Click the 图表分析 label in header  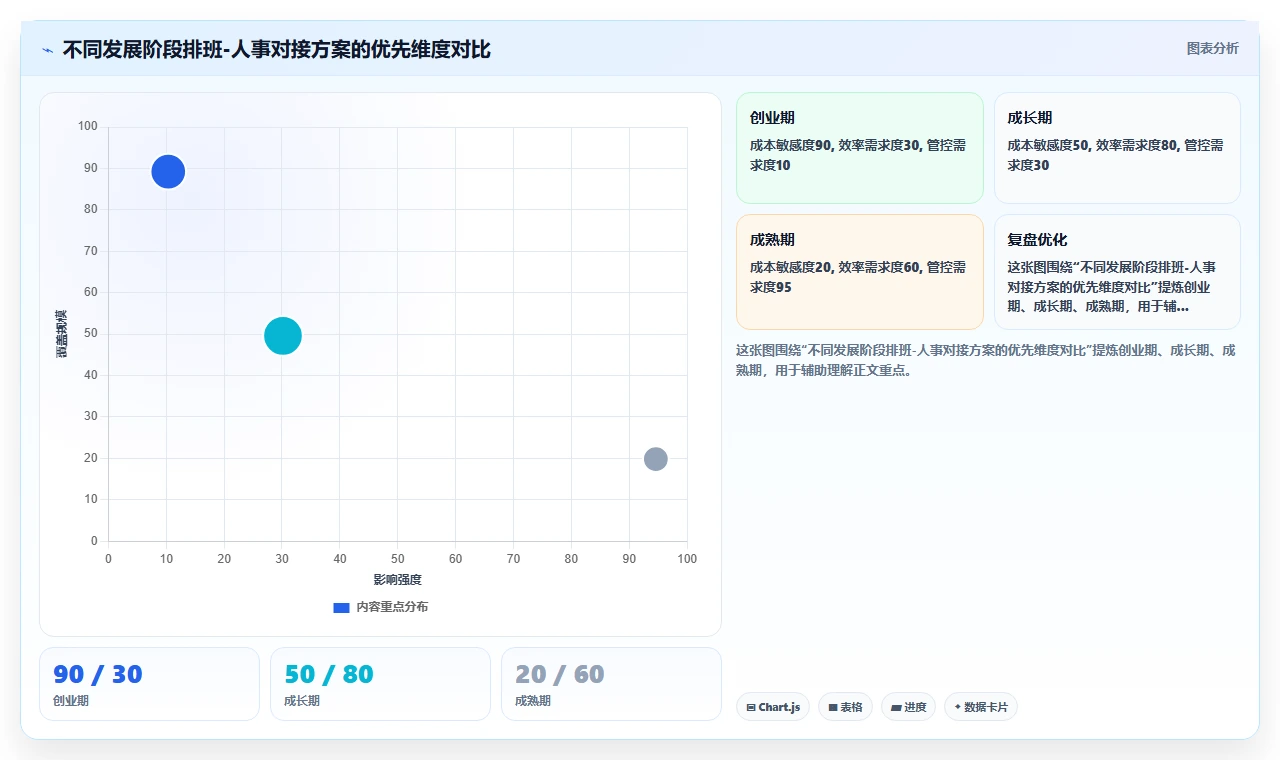[1212, 48]
